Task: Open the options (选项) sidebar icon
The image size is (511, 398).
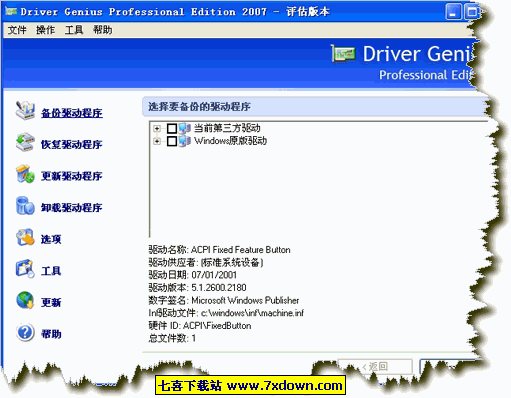Action: 25,237
